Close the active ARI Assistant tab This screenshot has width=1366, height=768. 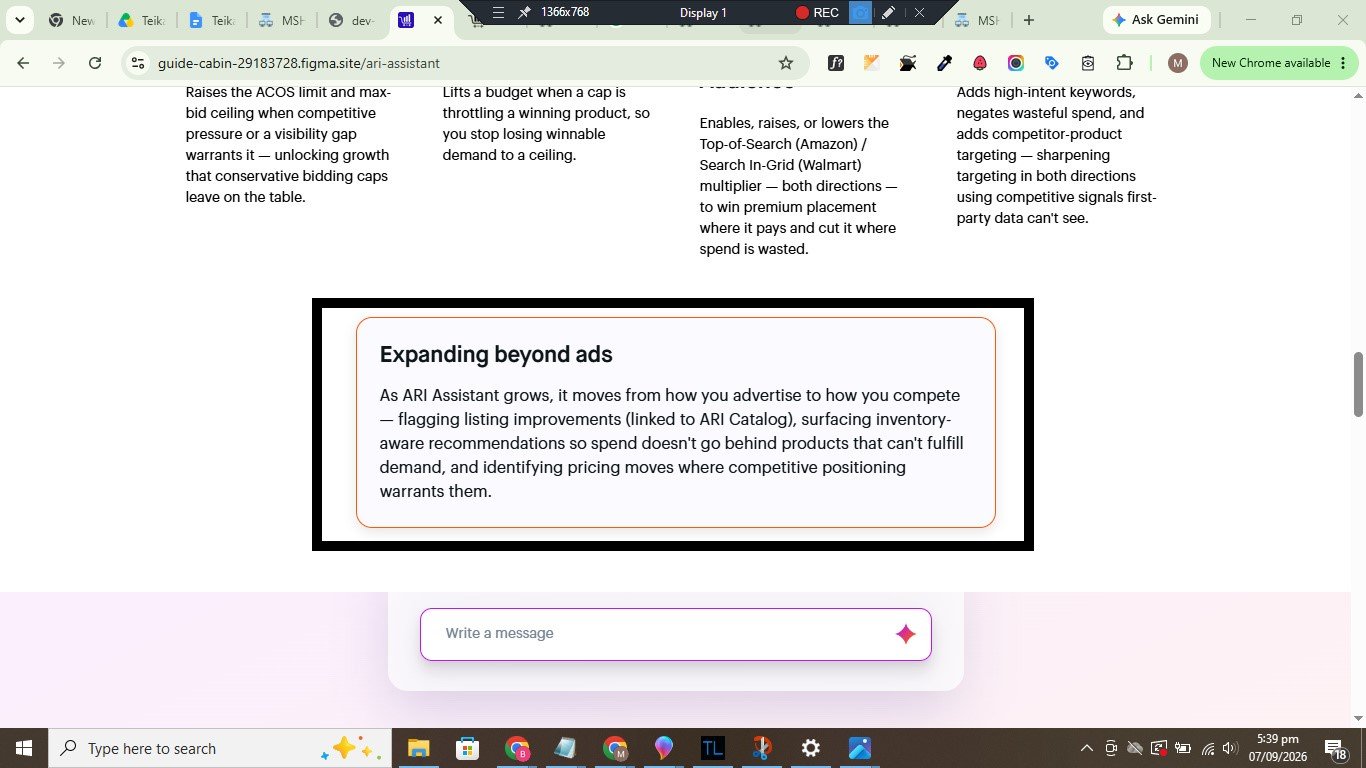click(x=438, y=20)
